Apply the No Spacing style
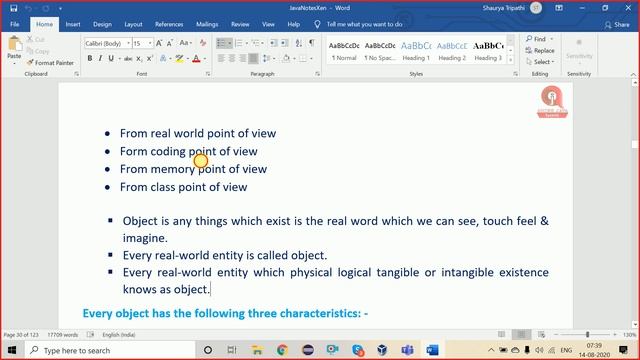640x360 pixels. point(380,51)
